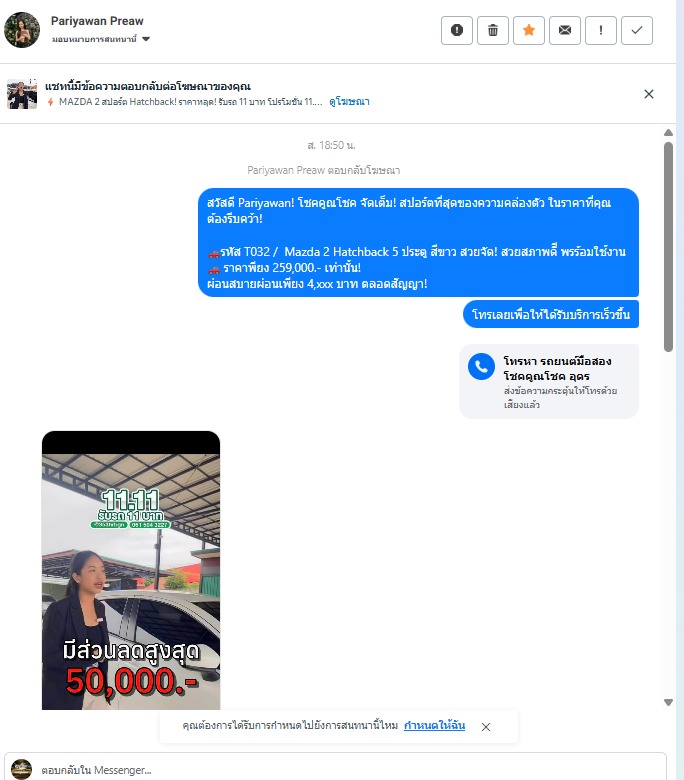
Task: Delete conversation with the trash icon
Action: pyautogui.click(x=493, y=30)
